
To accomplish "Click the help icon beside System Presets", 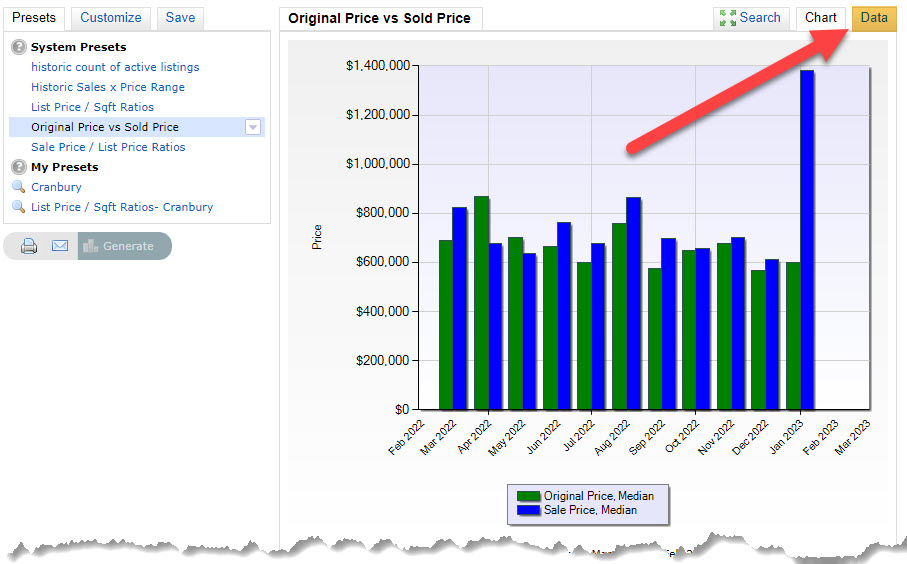I will (x=18, y=47).
